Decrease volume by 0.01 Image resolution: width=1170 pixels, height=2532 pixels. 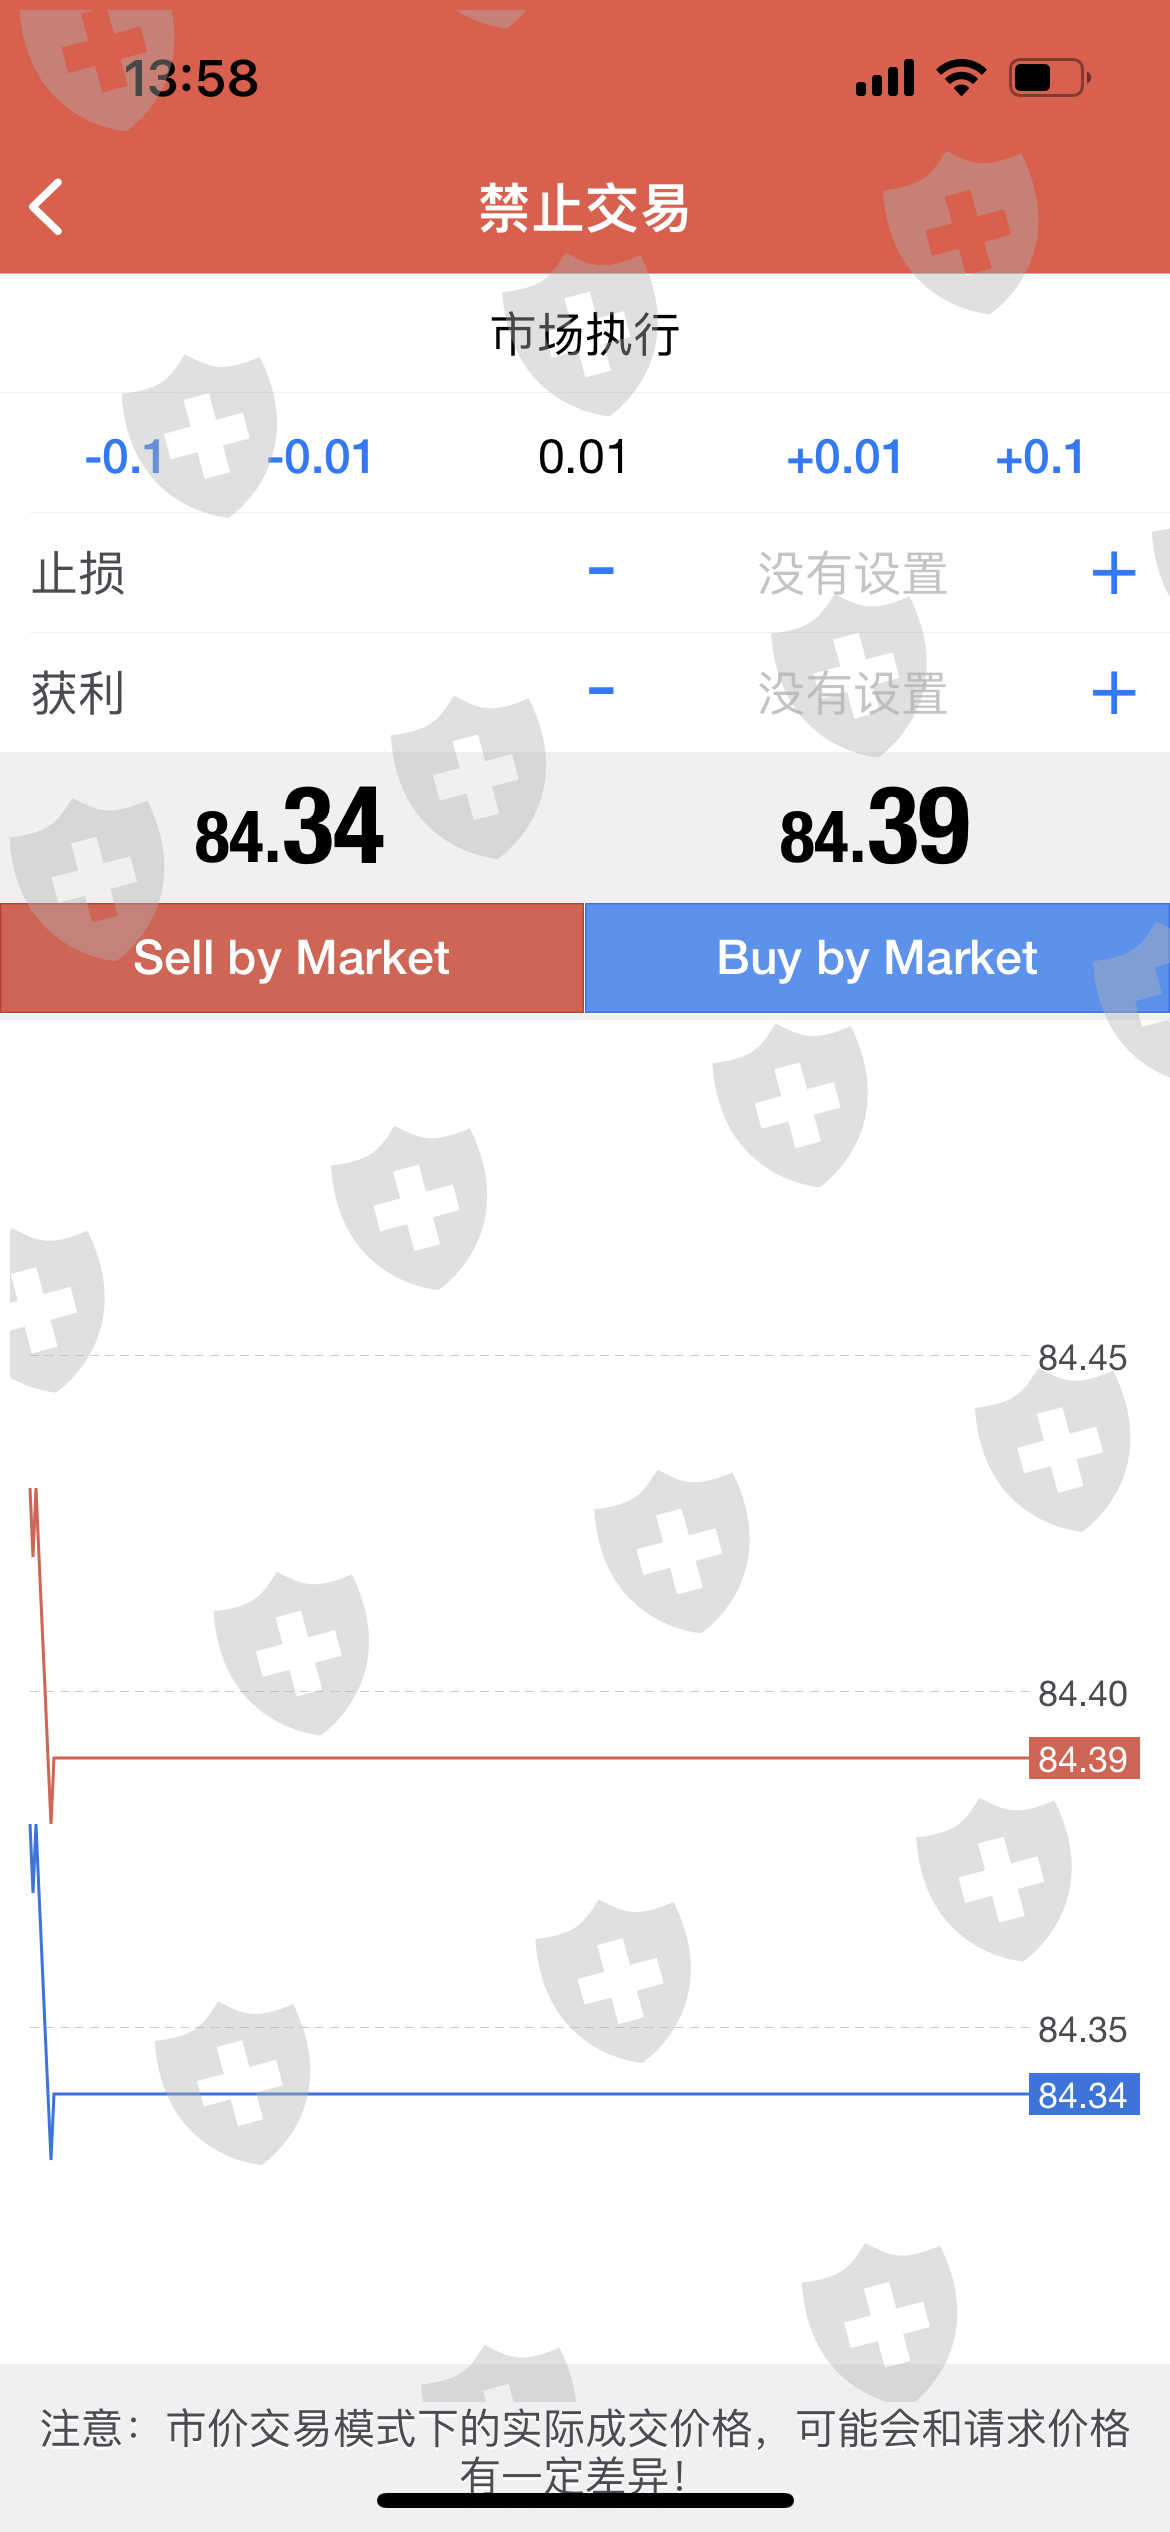pyautogui.click(x=320, y=458)
